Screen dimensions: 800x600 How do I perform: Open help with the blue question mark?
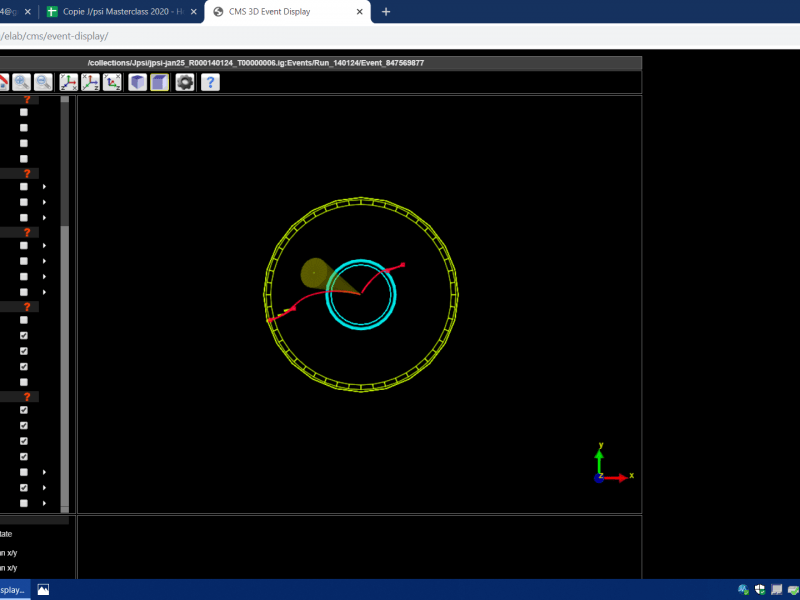click(211, 82)
